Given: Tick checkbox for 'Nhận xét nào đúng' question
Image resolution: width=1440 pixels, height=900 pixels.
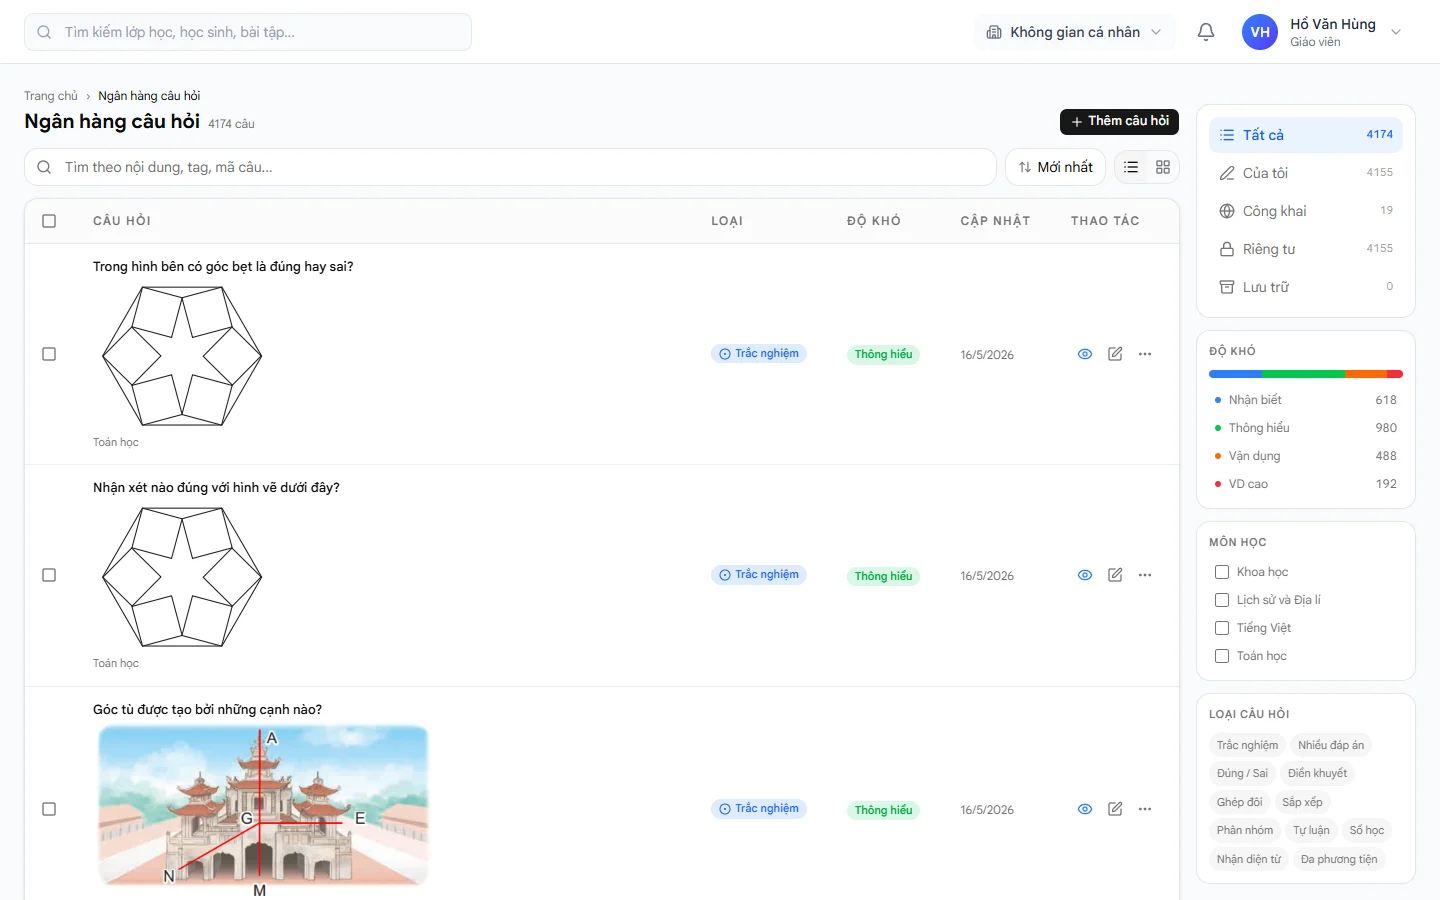Looking at the screenshot, I should point(49,575).
